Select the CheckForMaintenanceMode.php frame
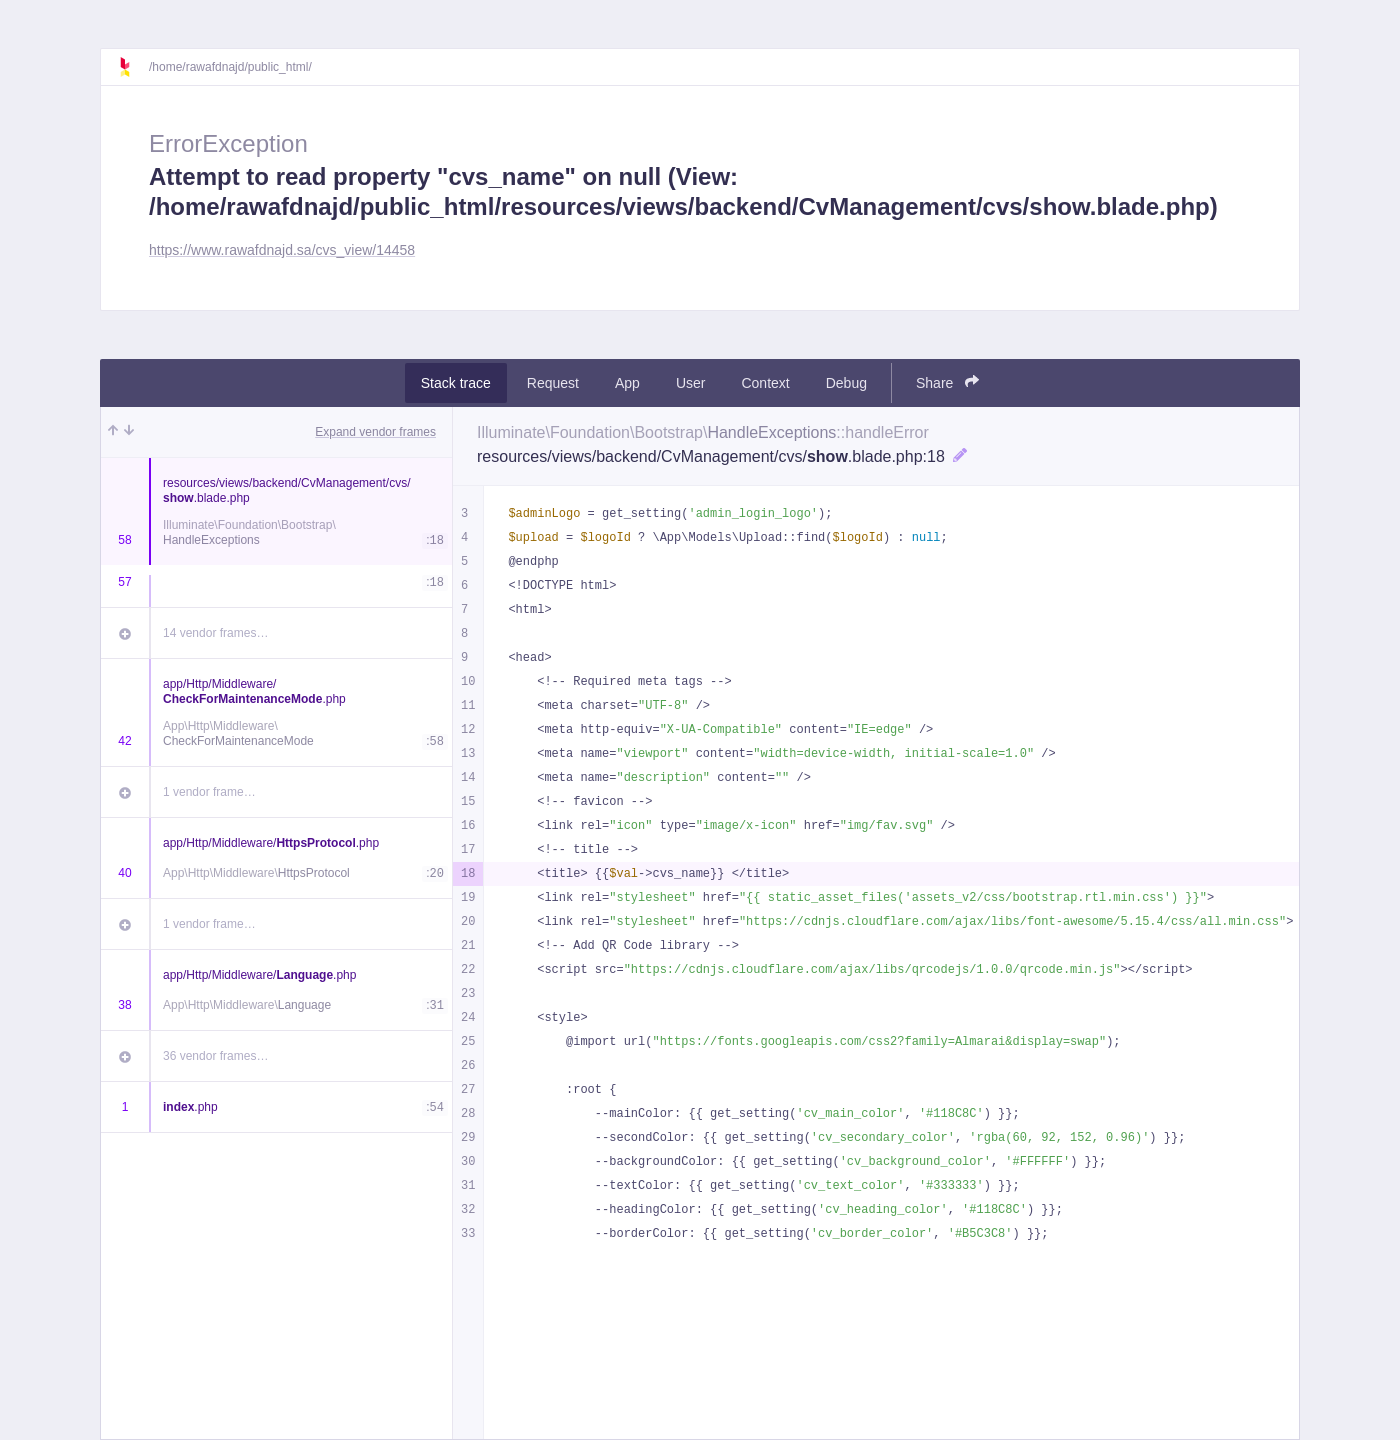Viewport: 1400px width, 1440px height. click(276, 713)
